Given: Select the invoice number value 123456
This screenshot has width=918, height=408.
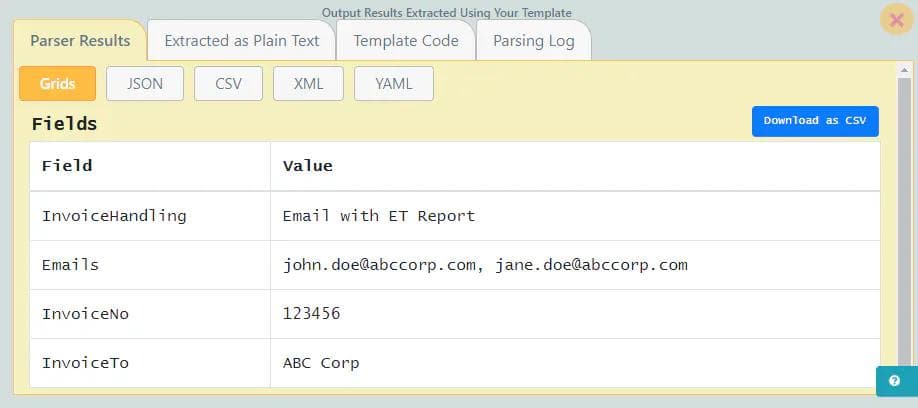Looking at the screenshot, I should click(x=312, y=314).
